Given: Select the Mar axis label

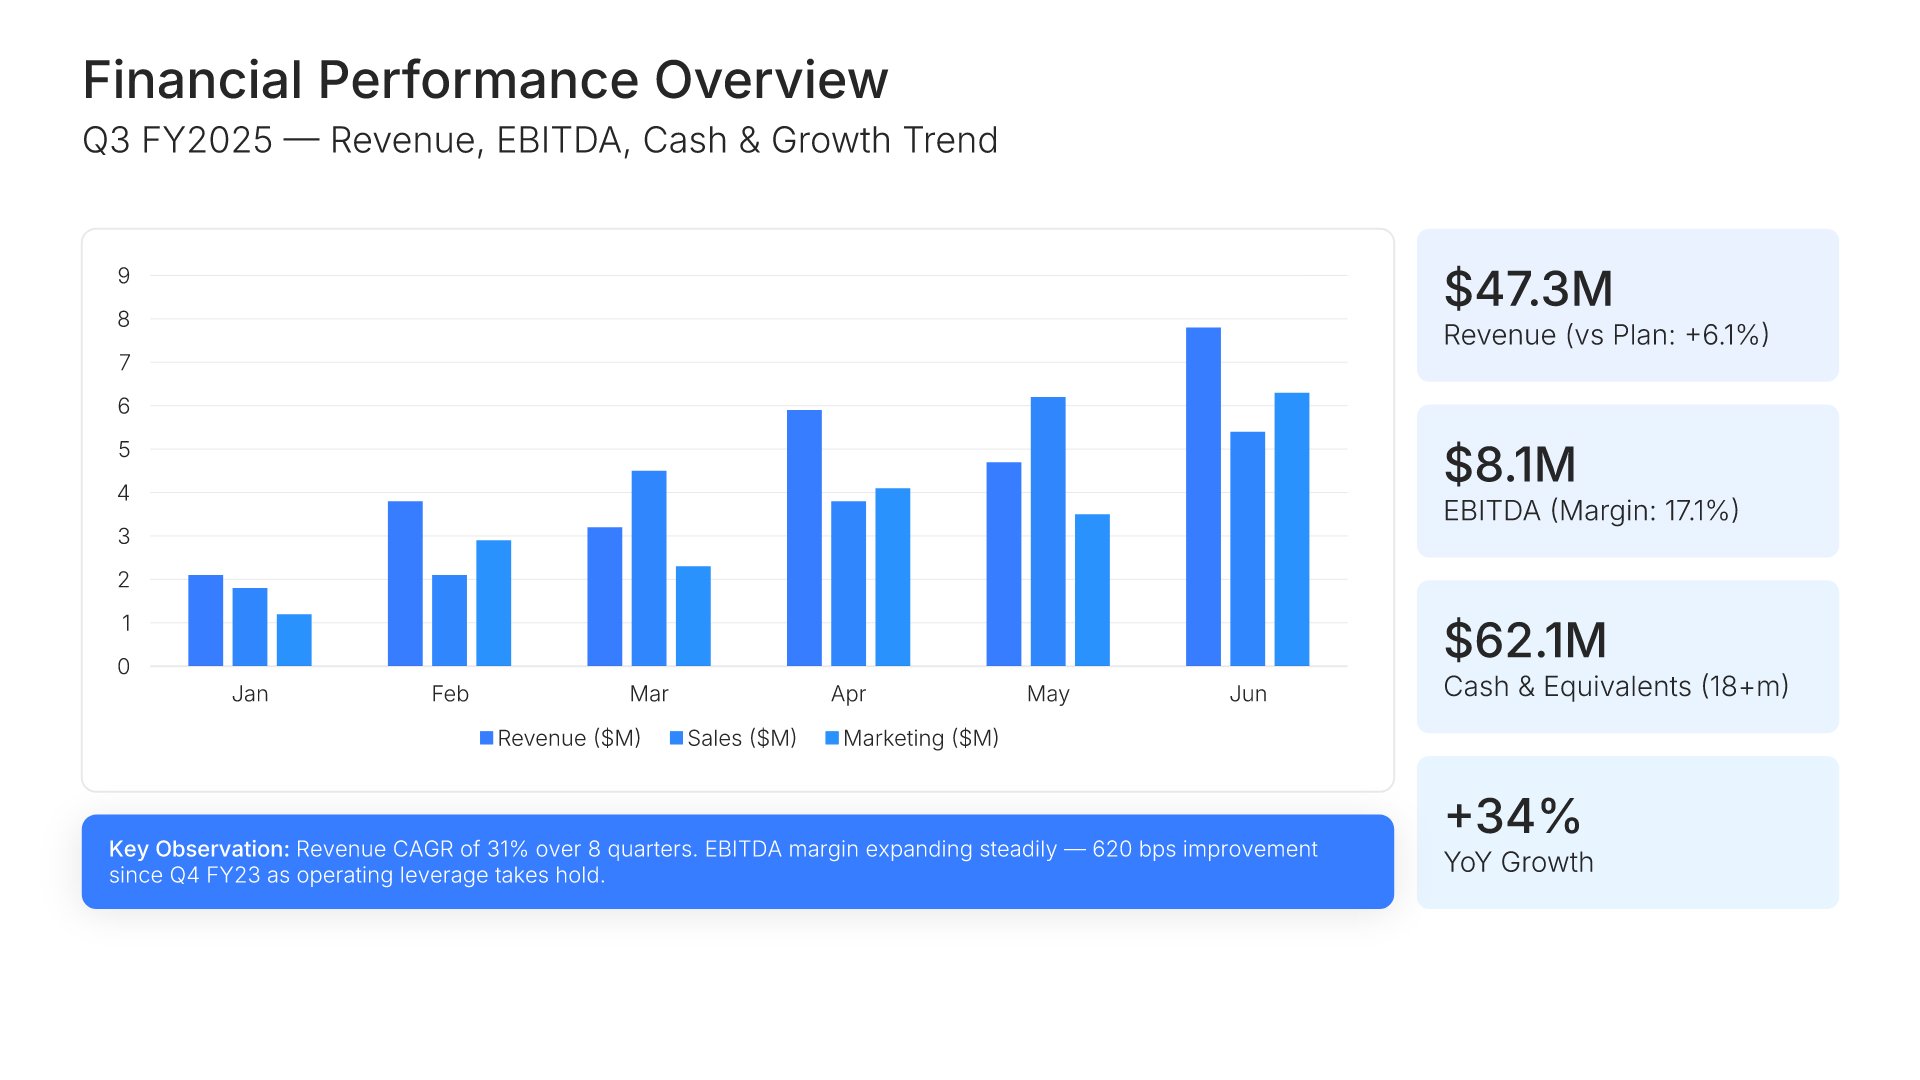Looking at the screenshot, I should tap(649, 694).
